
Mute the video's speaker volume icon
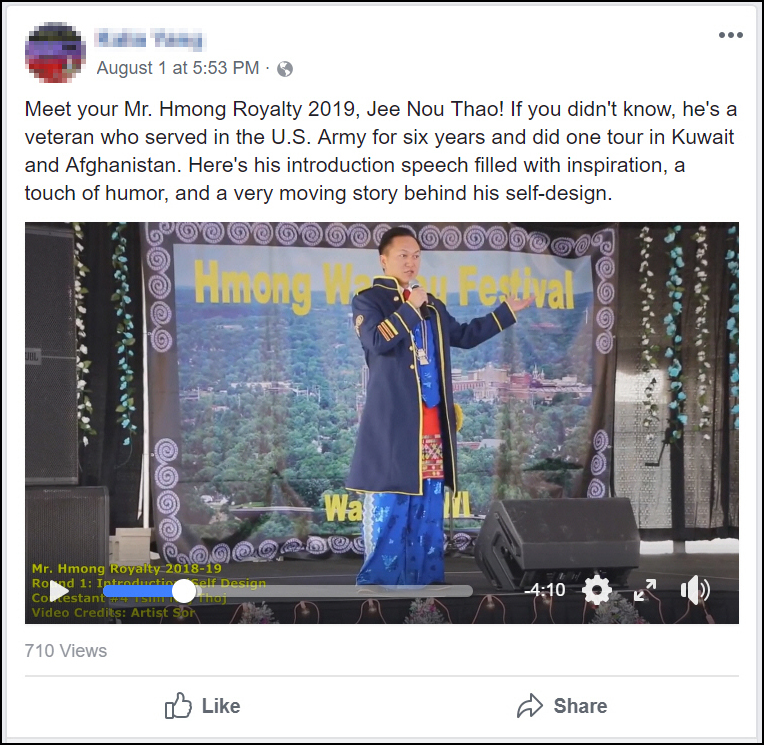click(x=695, y=590)
